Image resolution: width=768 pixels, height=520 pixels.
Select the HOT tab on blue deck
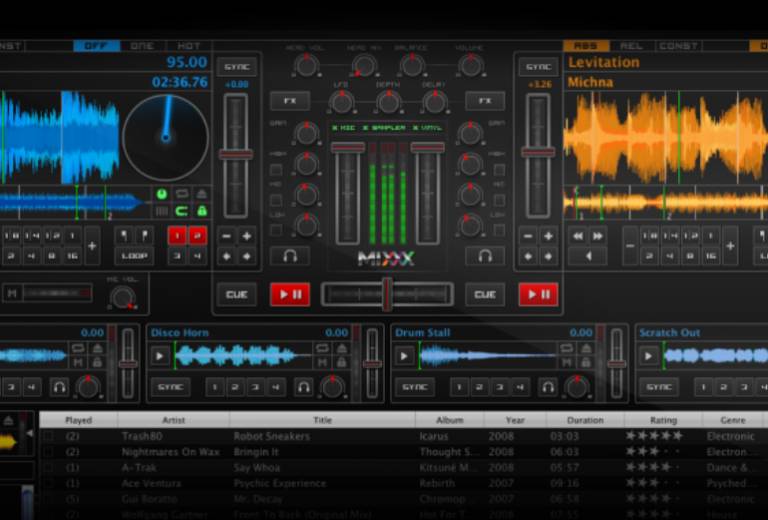(189, 46)
